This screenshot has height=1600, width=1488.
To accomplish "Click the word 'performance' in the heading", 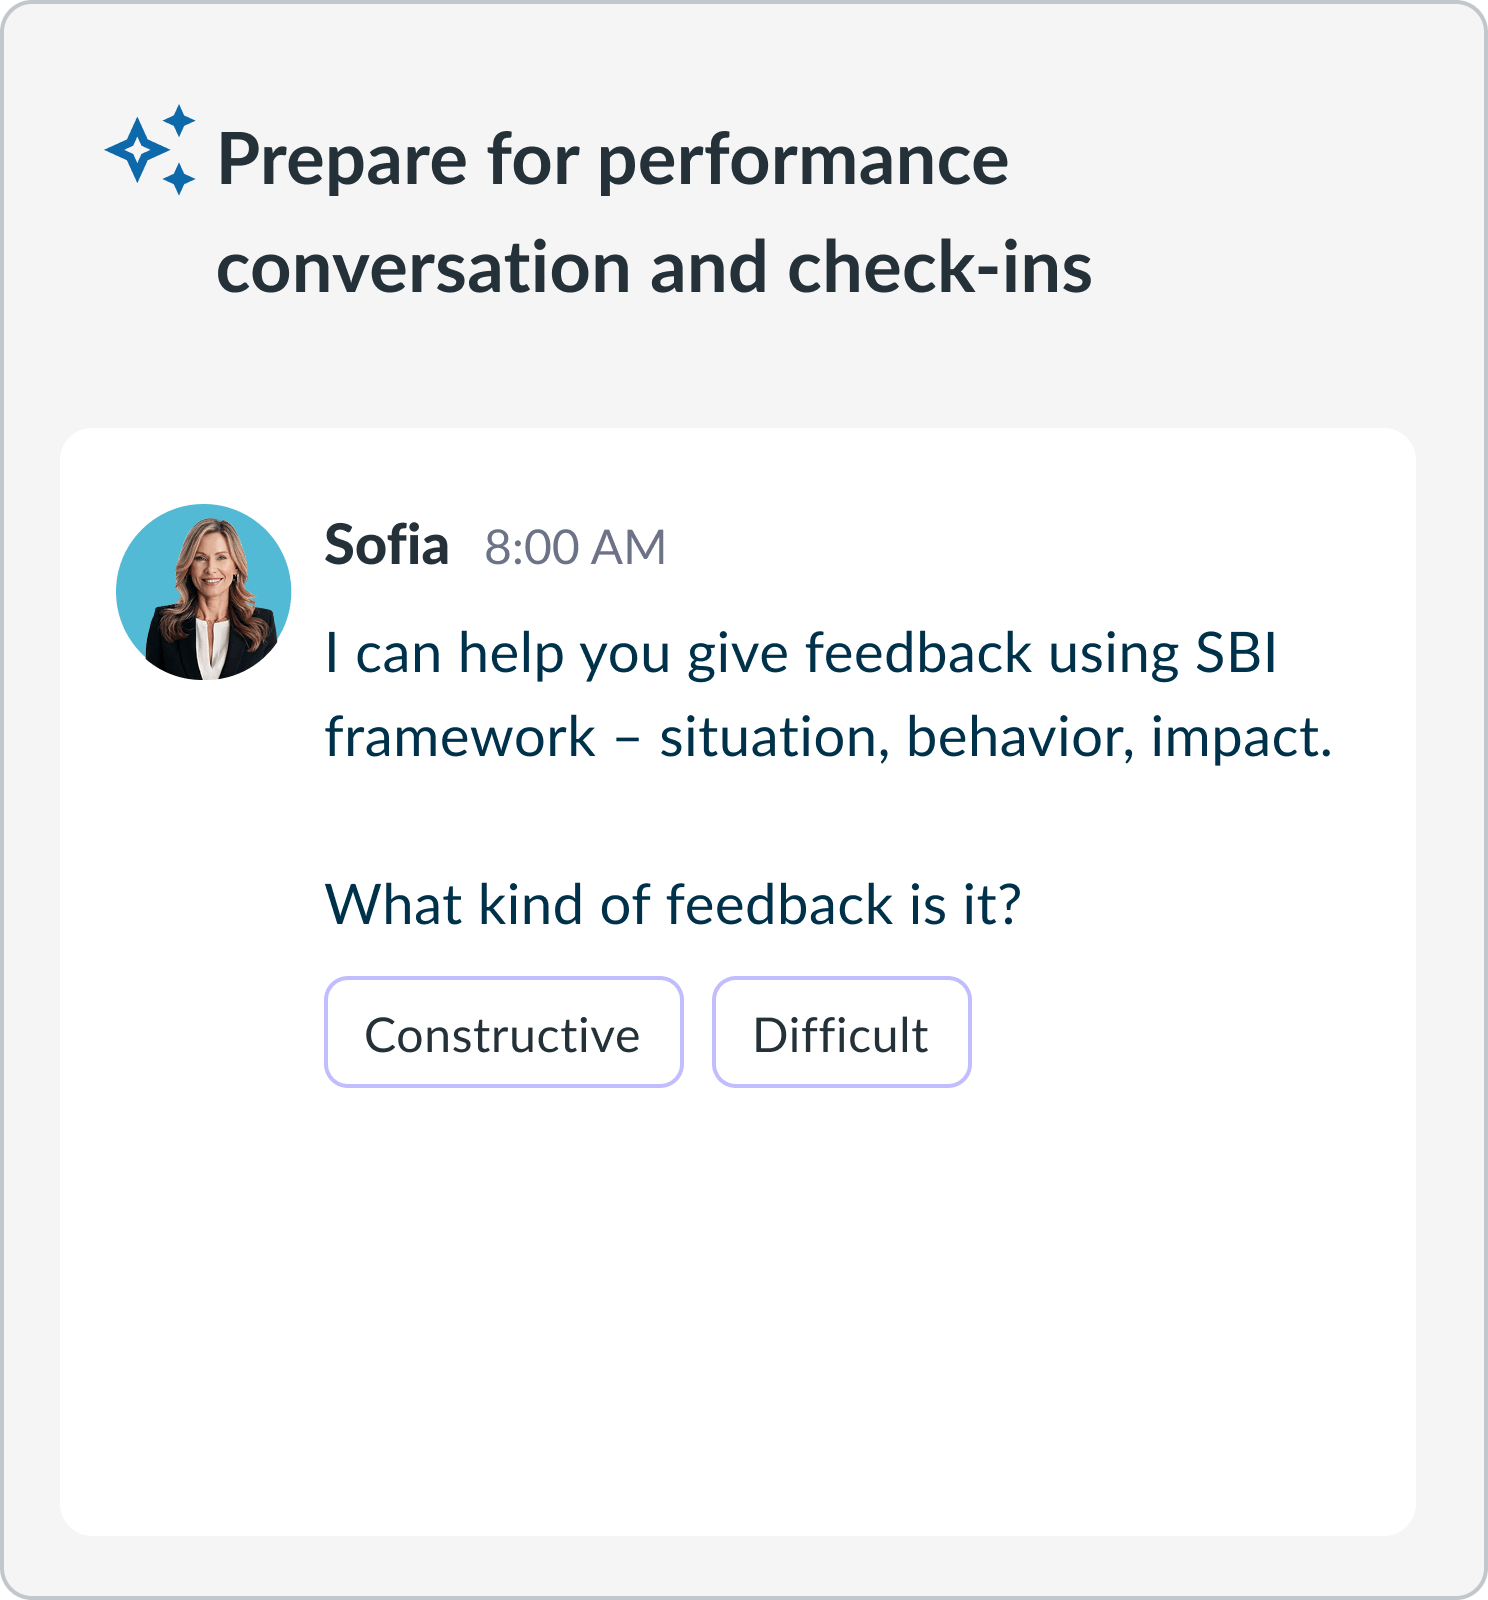I will tap(803, 162).
